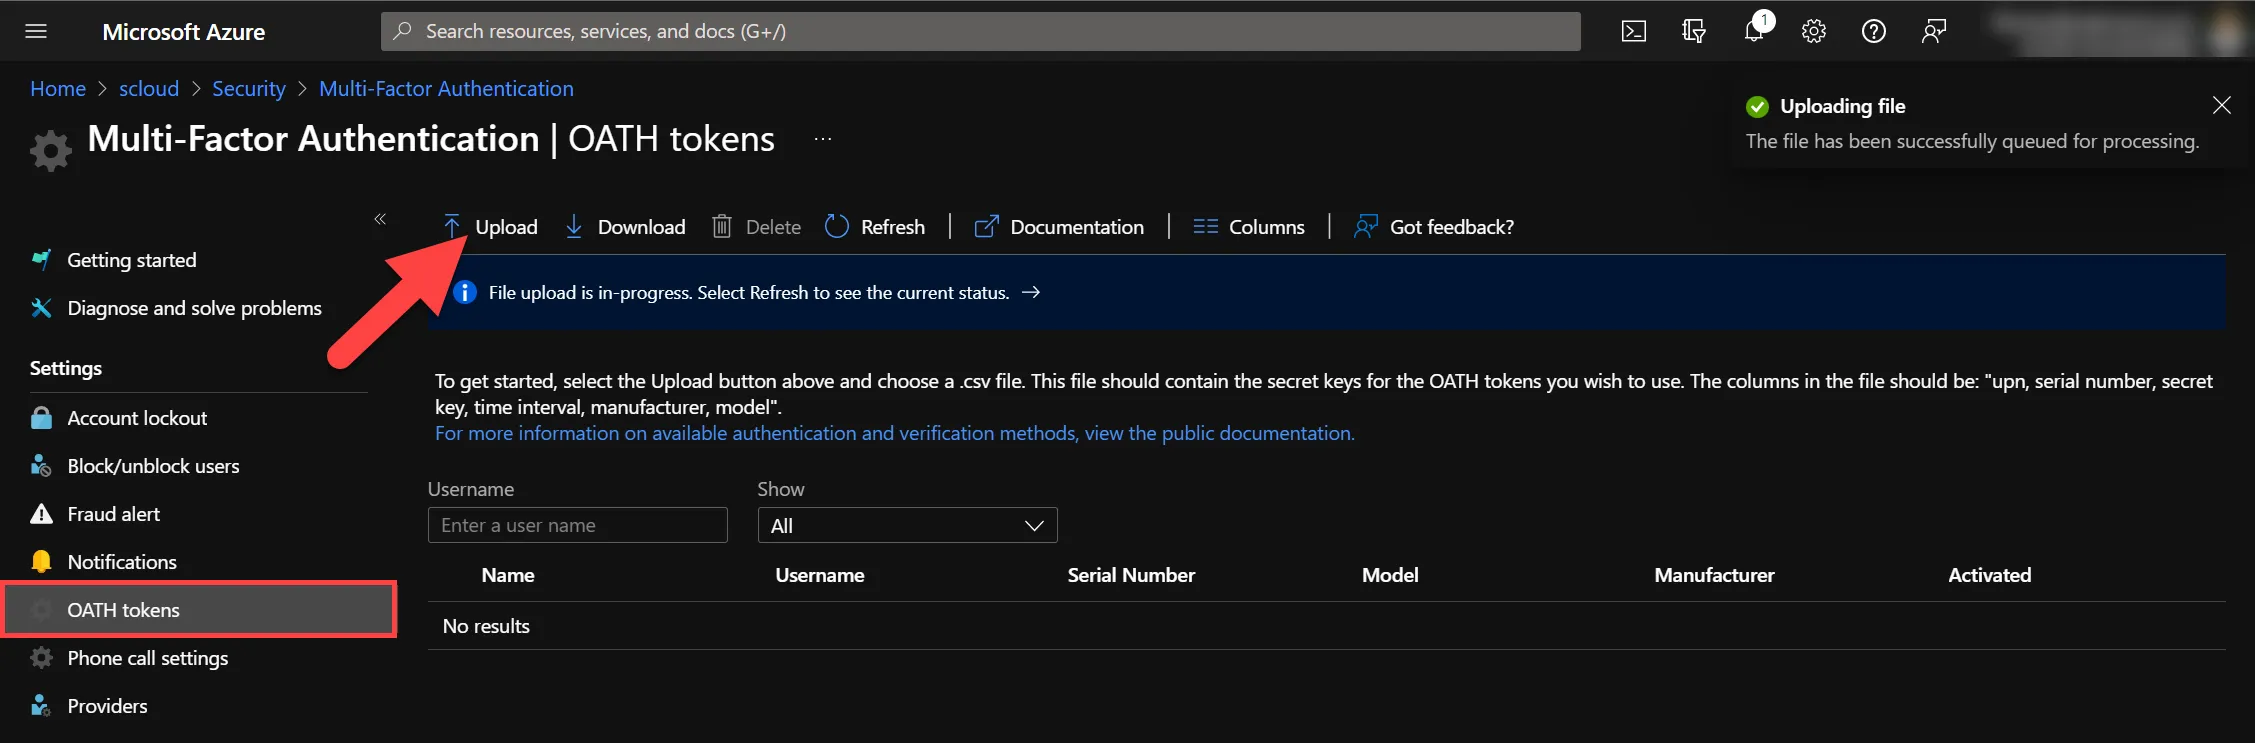The image size is (2255, 743).
Task: Open the notifications bell
Action: coord(1755,31)
